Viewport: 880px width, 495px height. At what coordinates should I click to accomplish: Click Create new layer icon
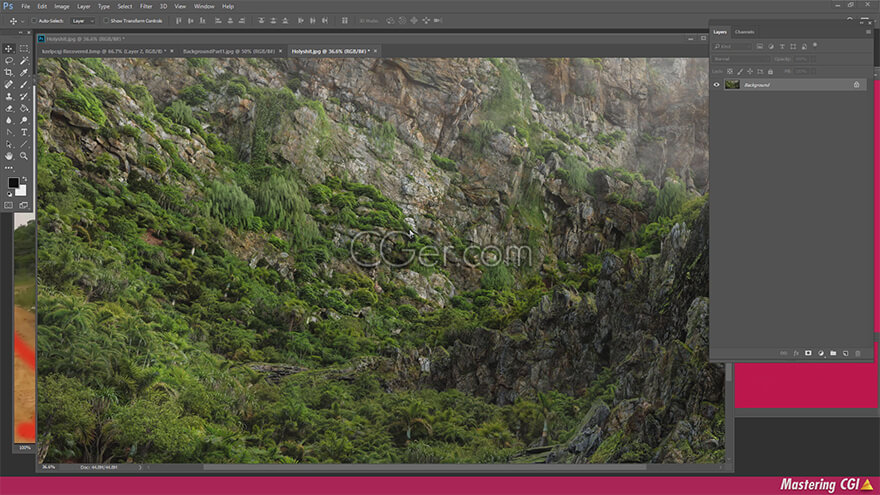point(845,353)
